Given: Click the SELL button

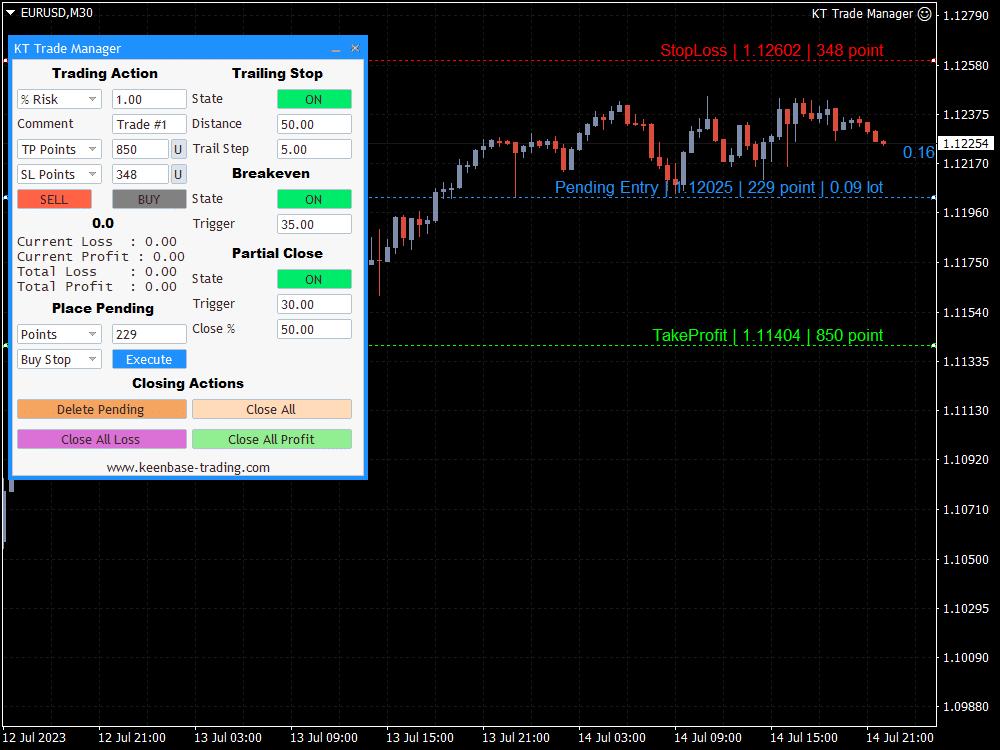Looking at the screenshot, I should (54, 198).
